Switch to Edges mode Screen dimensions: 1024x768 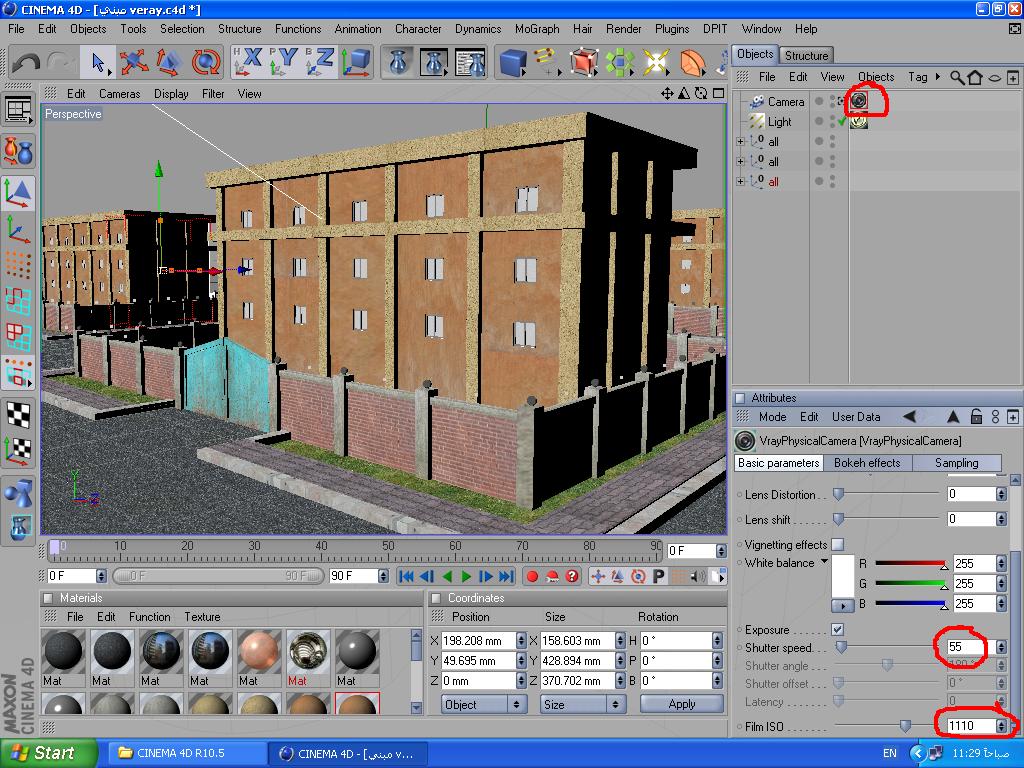pyautogui.click(x=19, y=300)
